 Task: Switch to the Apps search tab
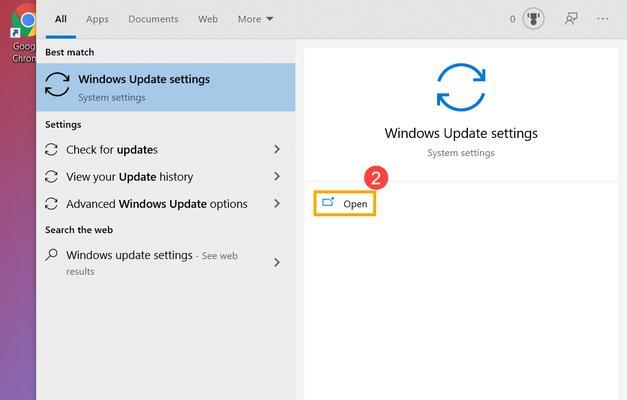pyautogui.click(x=97, y=19)
